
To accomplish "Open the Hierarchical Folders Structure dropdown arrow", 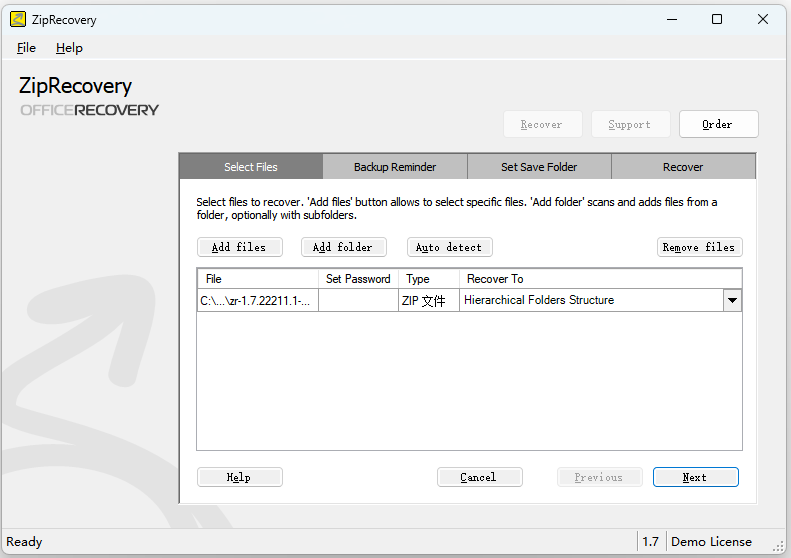I will coord(732,301).
